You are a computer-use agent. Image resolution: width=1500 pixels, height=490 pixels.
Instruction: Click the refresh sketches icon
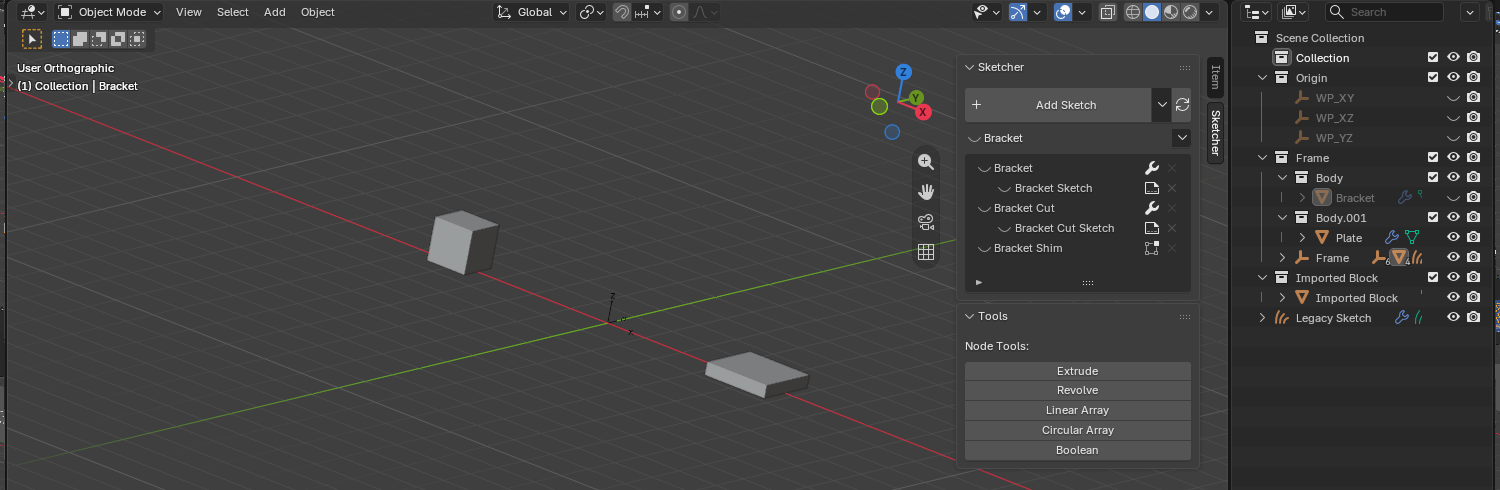point(1182,105)
